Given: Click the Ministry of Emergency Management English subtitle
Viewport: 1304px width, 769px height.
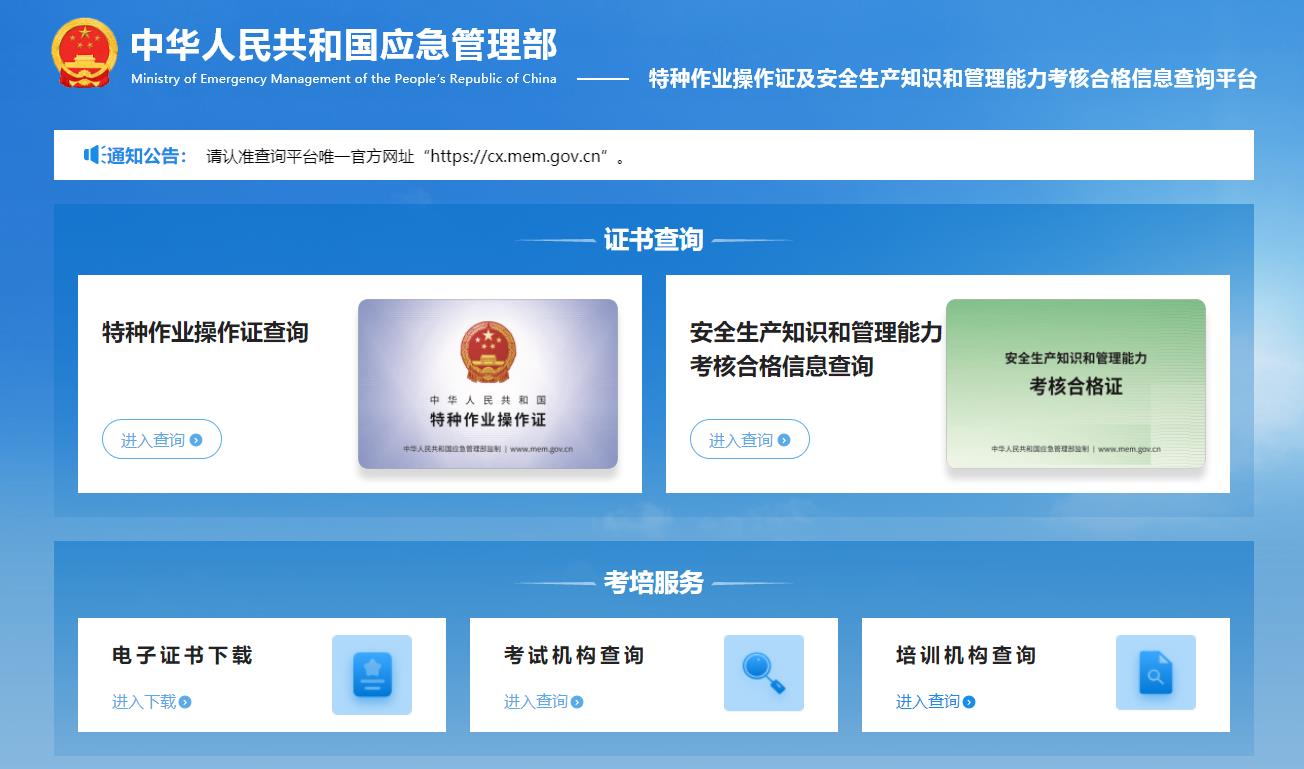Looking at the screenshot, I should (344, 79).
